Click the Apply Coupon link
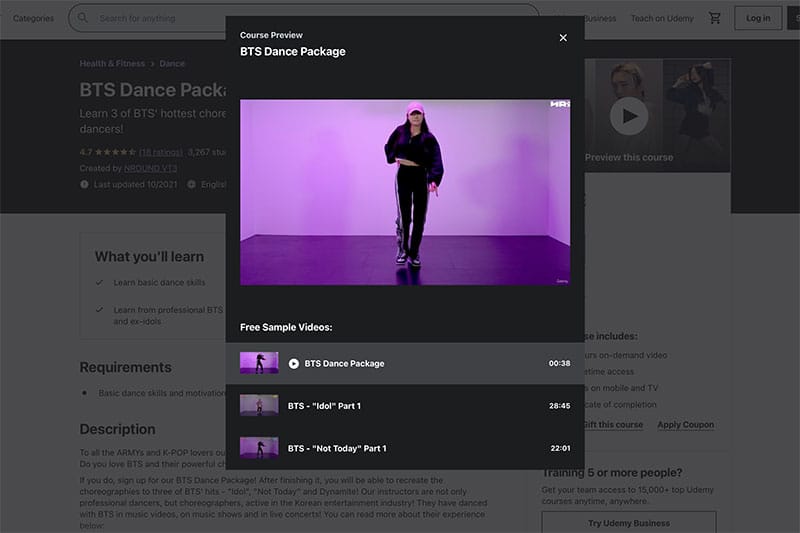The image size is (800, 533). pos(685,425)
